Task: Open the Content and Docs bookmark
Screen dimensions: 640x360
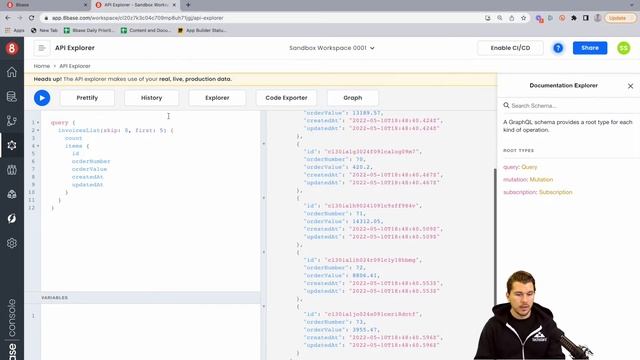Action: click(146, 30)
